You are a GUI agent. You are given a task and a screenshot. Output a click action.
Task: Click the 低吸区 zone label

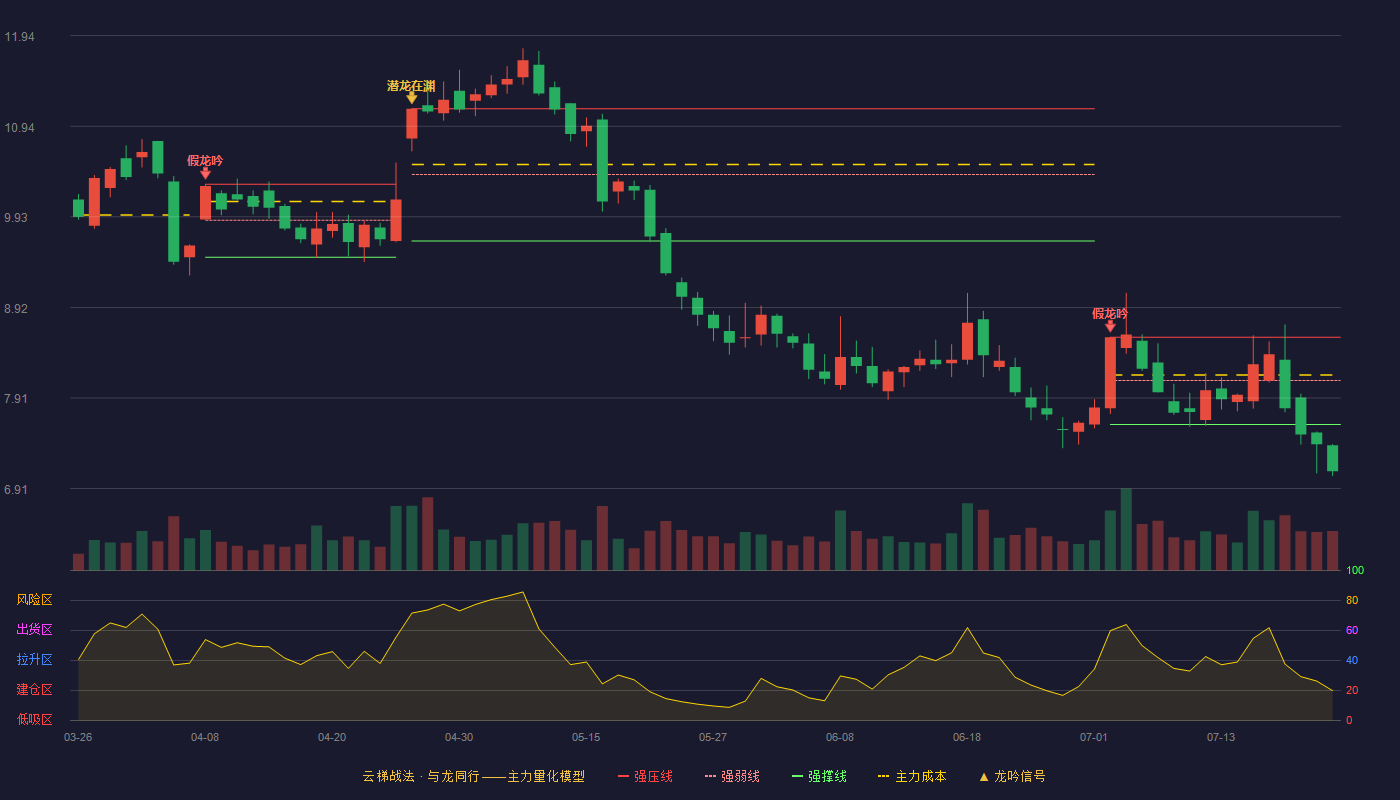tap(34, 719)
